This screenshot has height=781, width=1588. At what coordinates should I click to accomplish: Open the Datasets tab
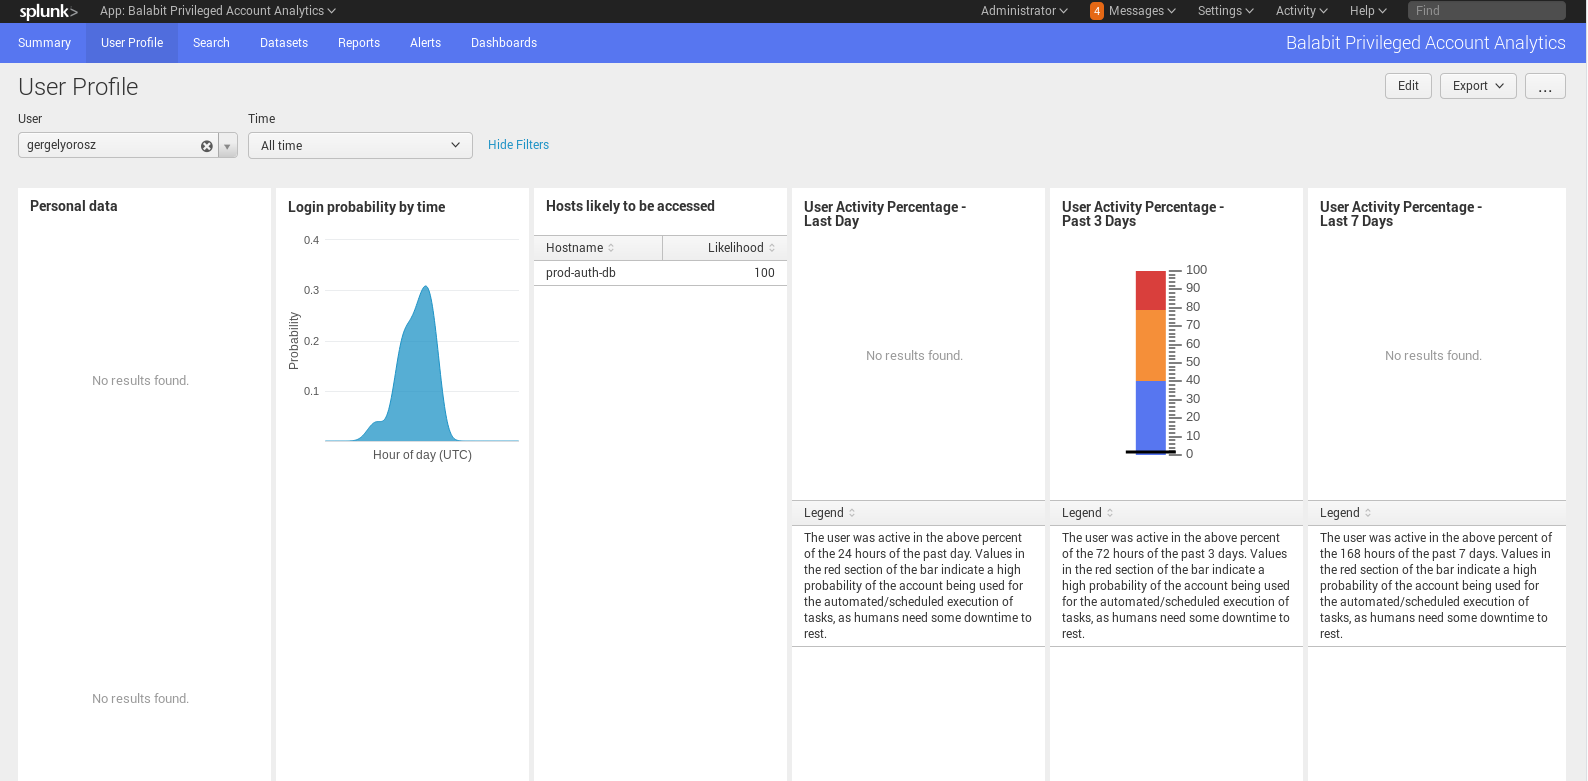284,43
